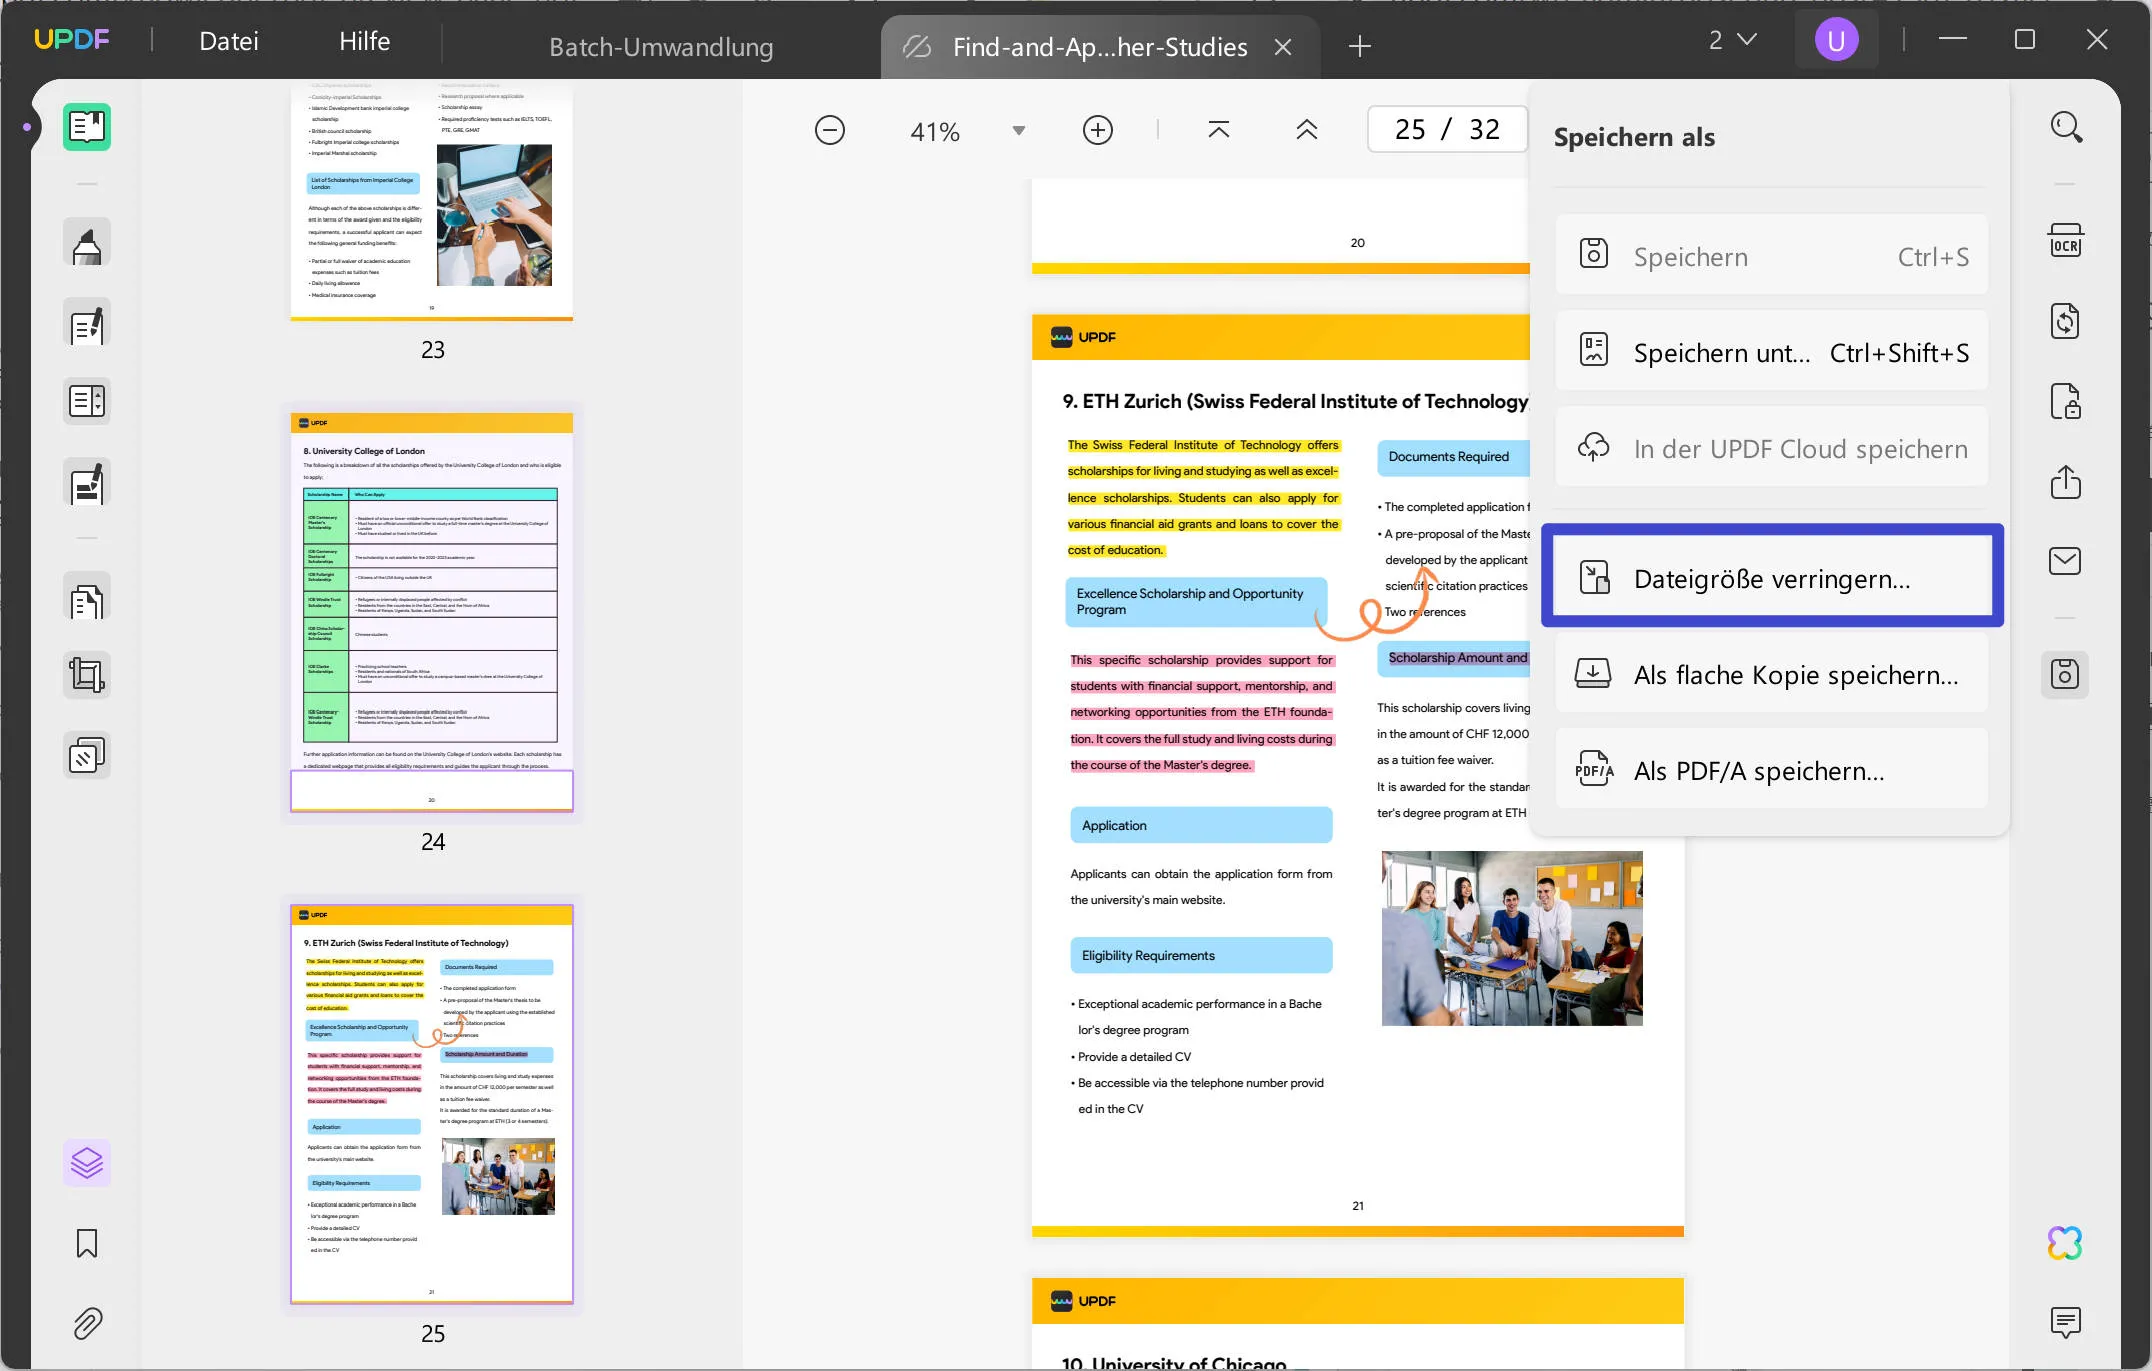Select the Comment highlighter tool
The height and width of the screenshot is (1371, 2152).
[x=87, y=243]
